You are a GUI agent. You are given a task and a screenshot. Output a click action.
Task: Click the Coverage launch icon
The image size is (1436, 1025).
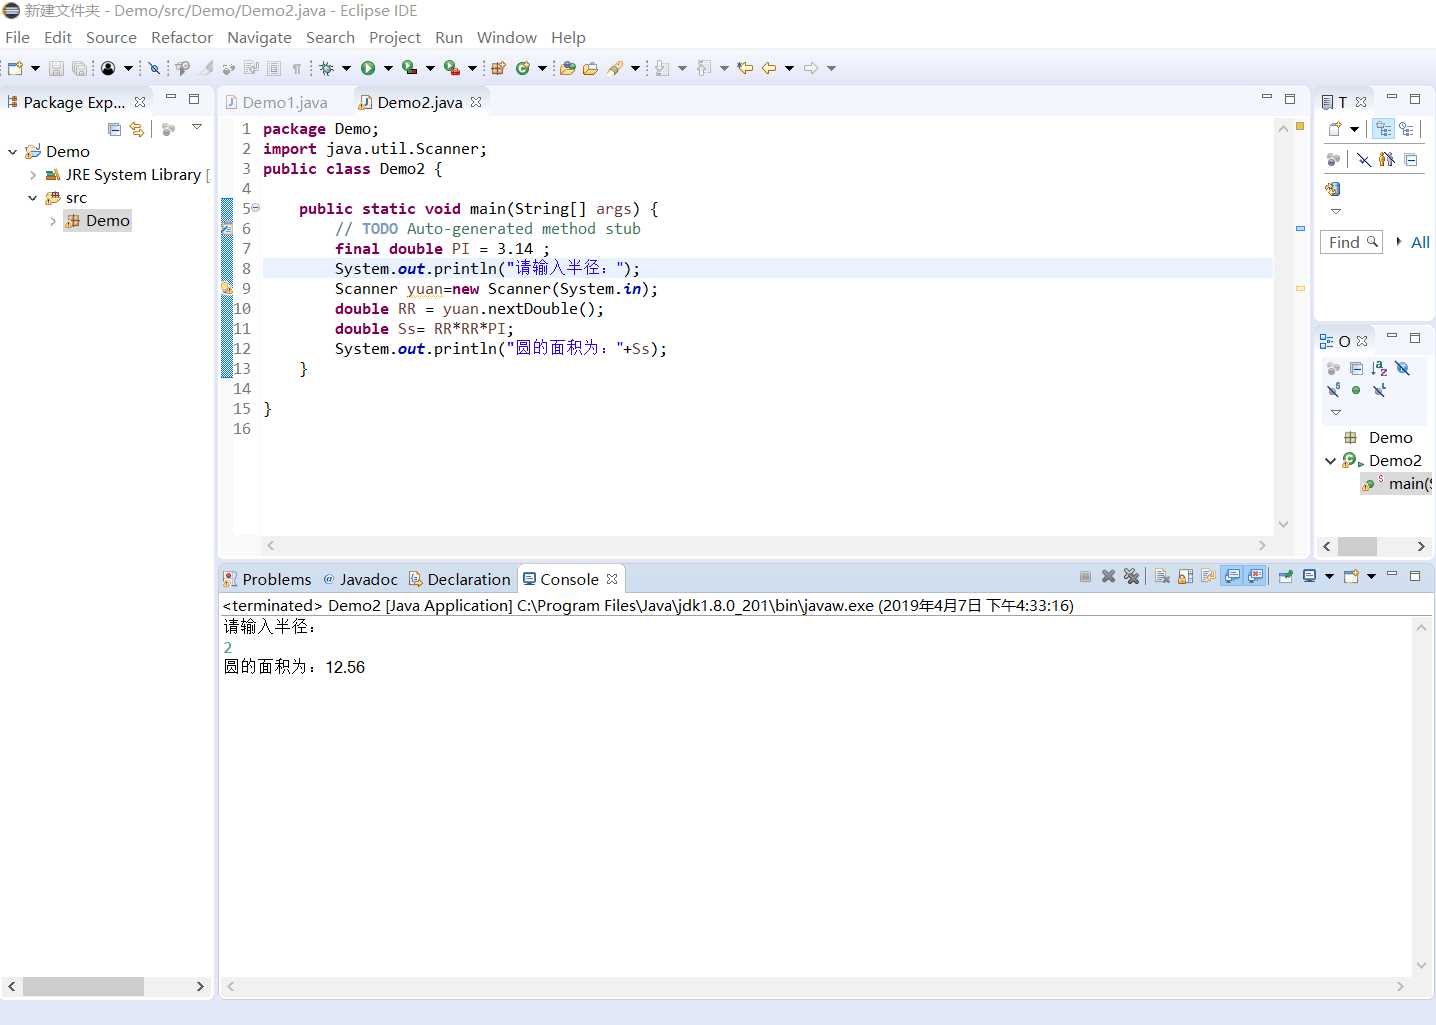[409, 68]
